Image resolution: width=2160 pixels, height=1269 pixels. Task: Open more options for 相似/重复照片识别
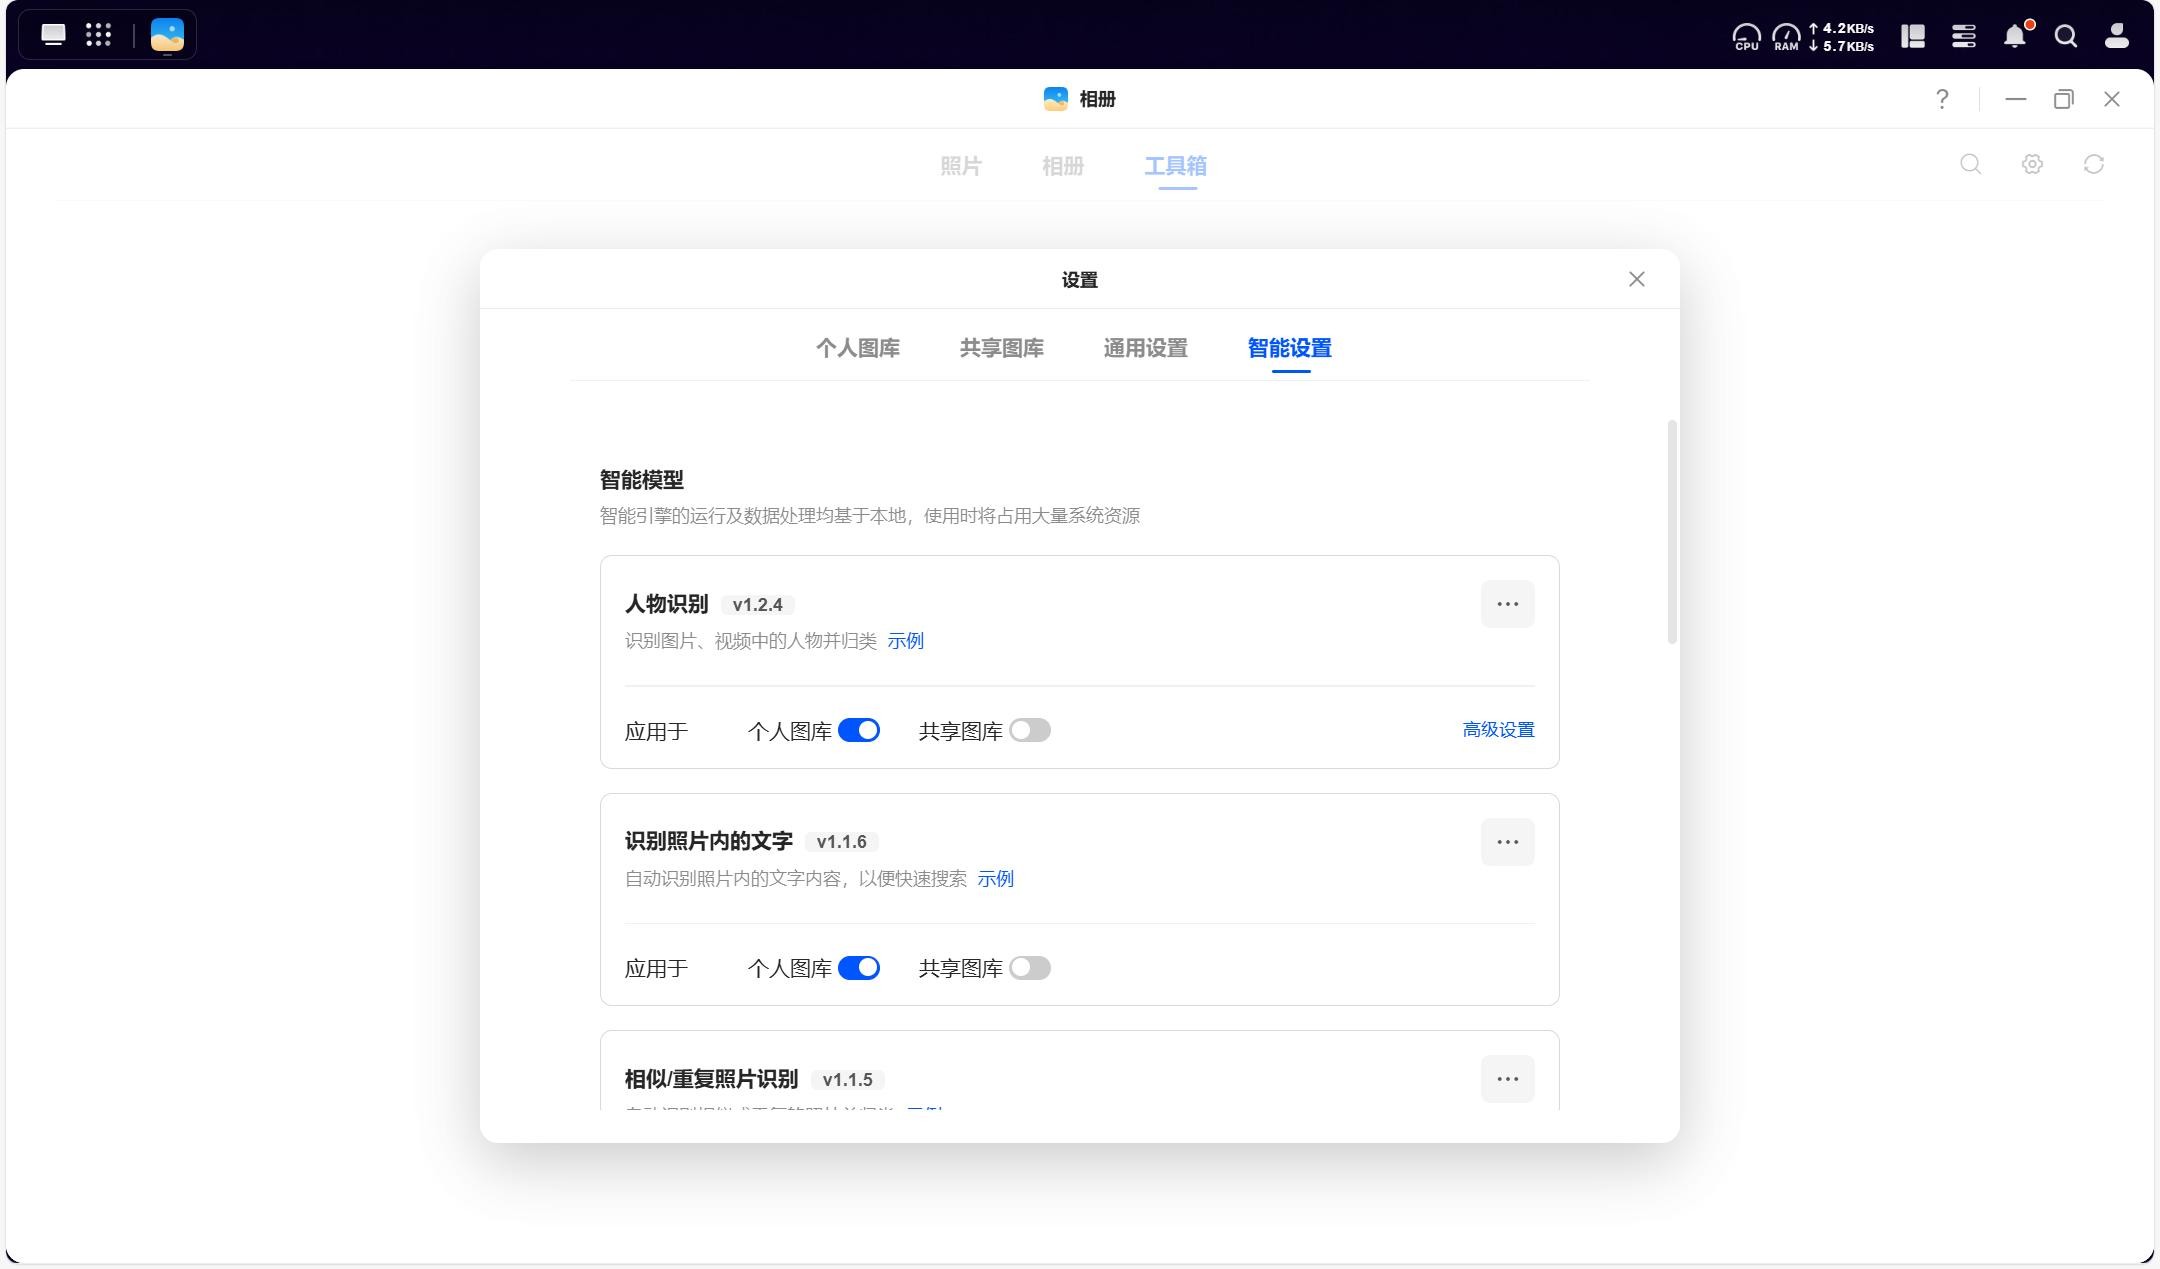click(1507, 1079)
